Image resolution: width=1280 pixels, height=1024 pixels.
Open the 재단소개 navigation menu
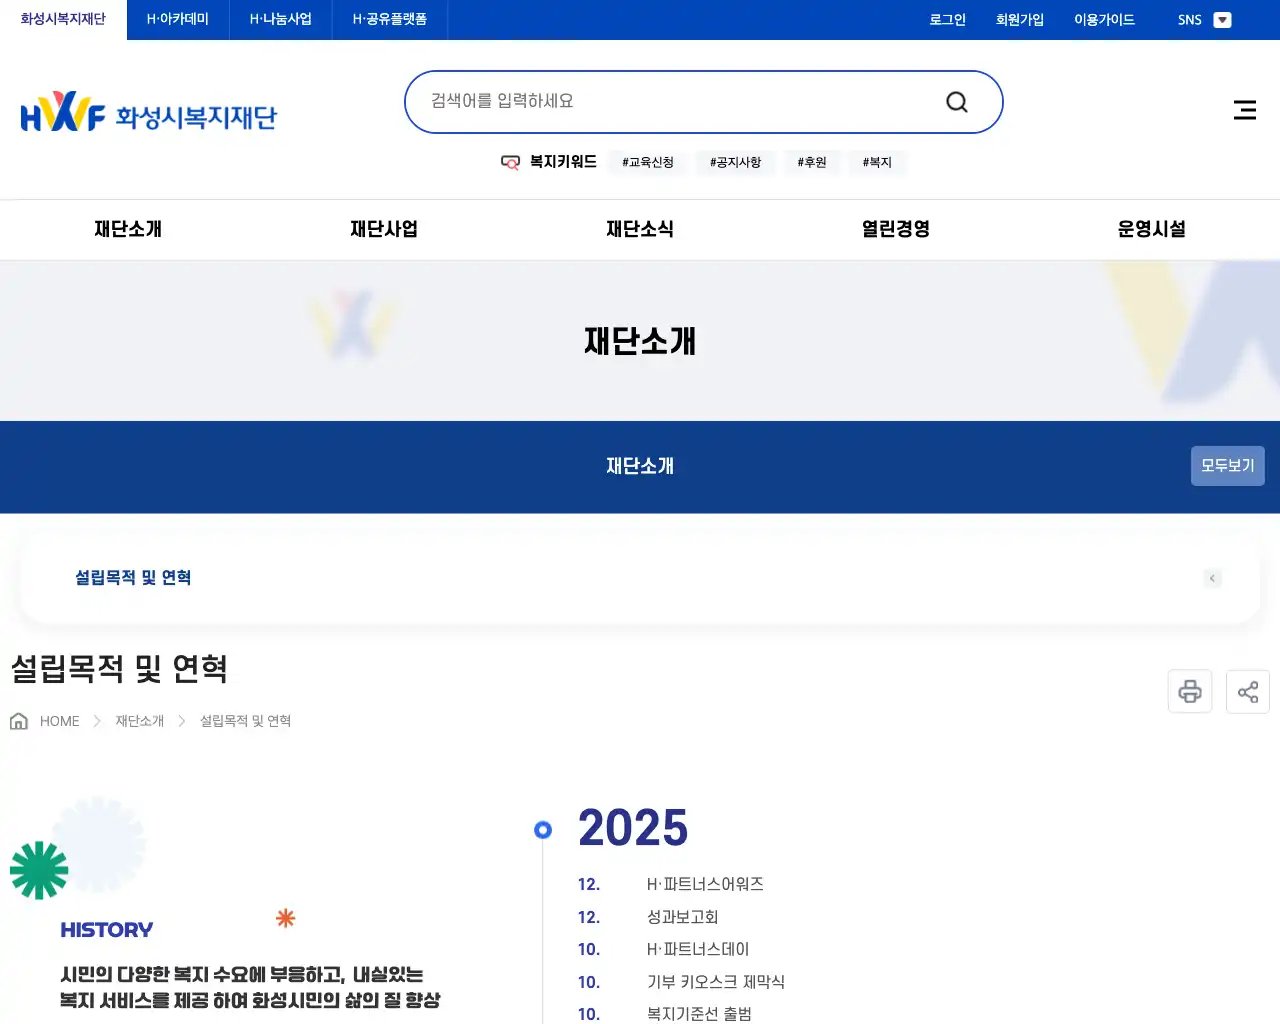point(127,229)
